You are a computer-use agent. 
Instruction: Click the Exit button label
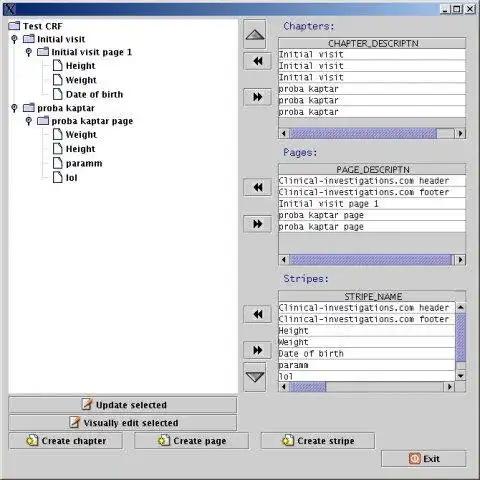(x=432, y=459)
